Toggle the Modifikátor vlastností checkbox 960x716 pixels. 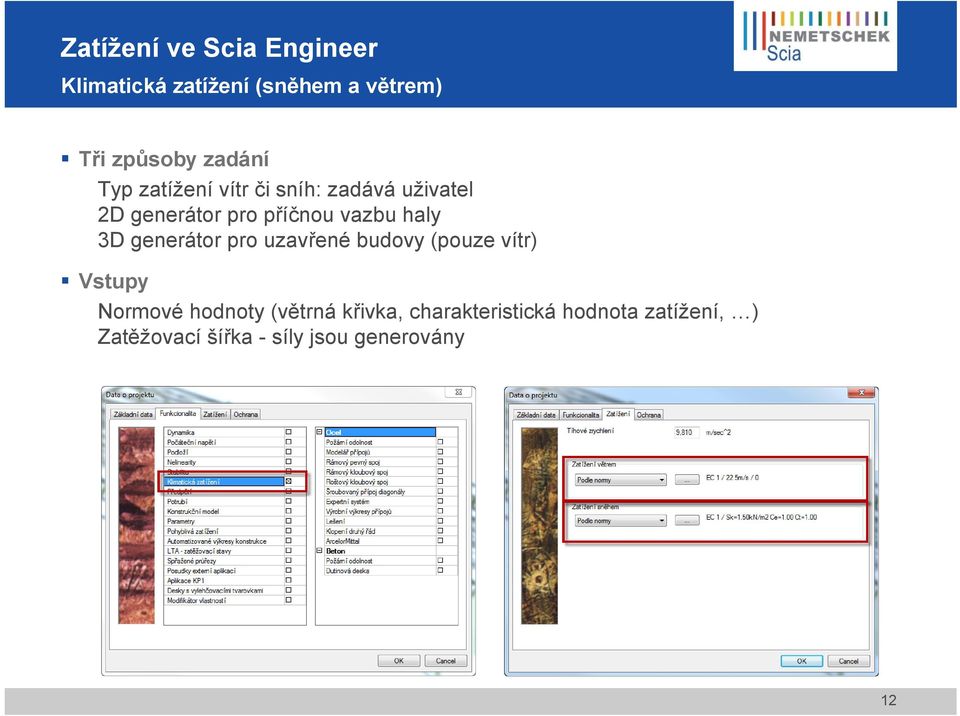pos(288,600)
